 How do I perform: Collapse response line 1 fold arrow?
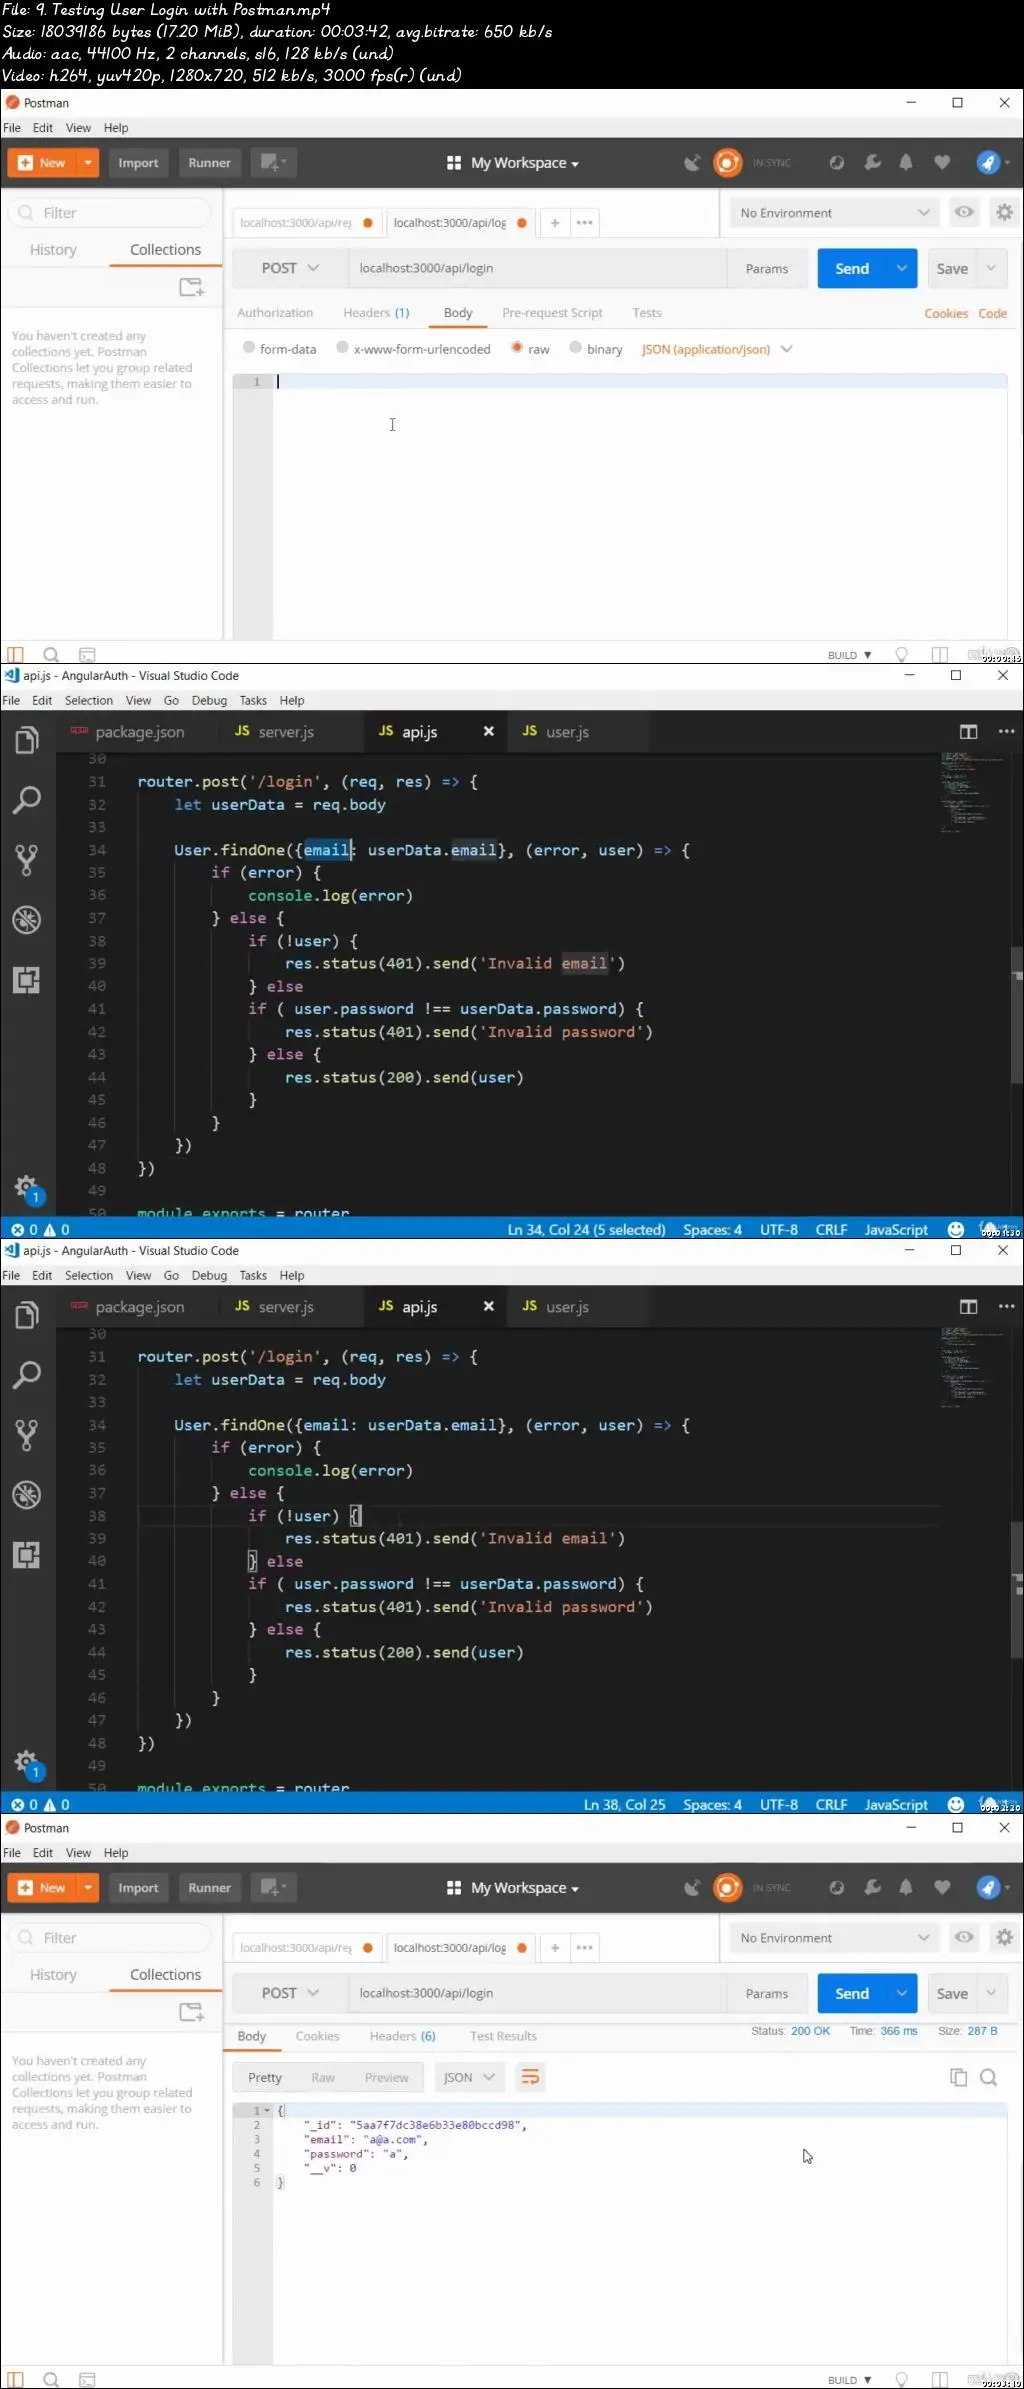267,2110
